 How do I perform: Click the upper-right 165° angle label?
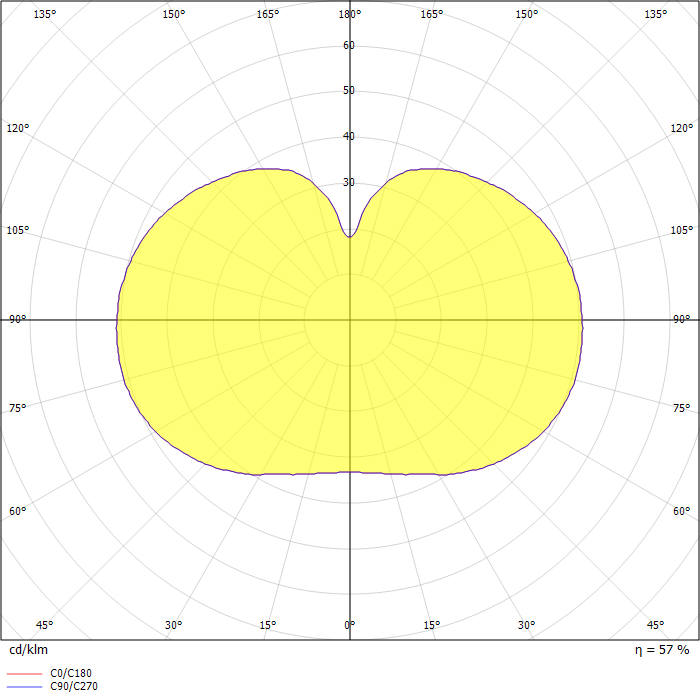click(x=432, y=14)
